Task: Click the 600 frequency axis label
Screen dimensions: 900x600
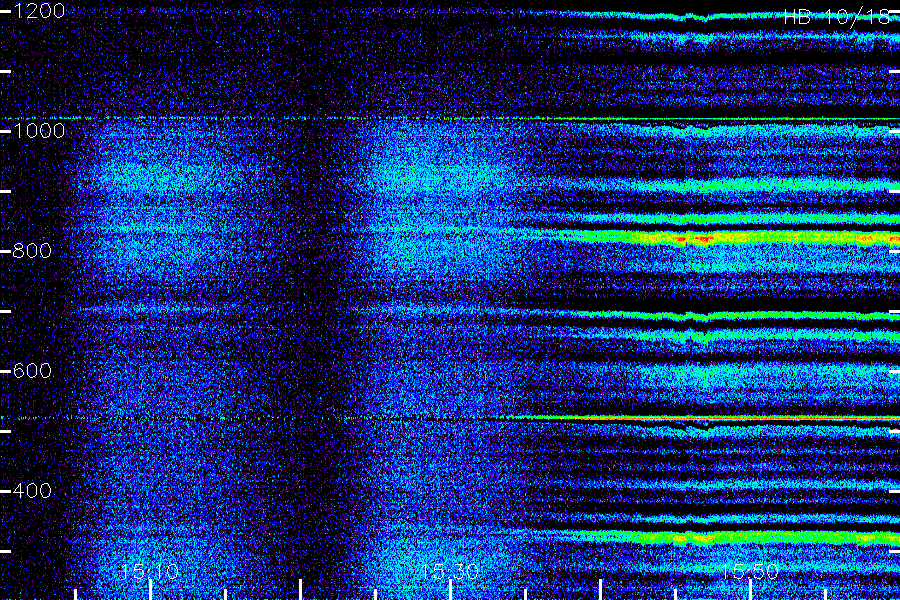Action: pyautogui.click(x=32, y=370)
